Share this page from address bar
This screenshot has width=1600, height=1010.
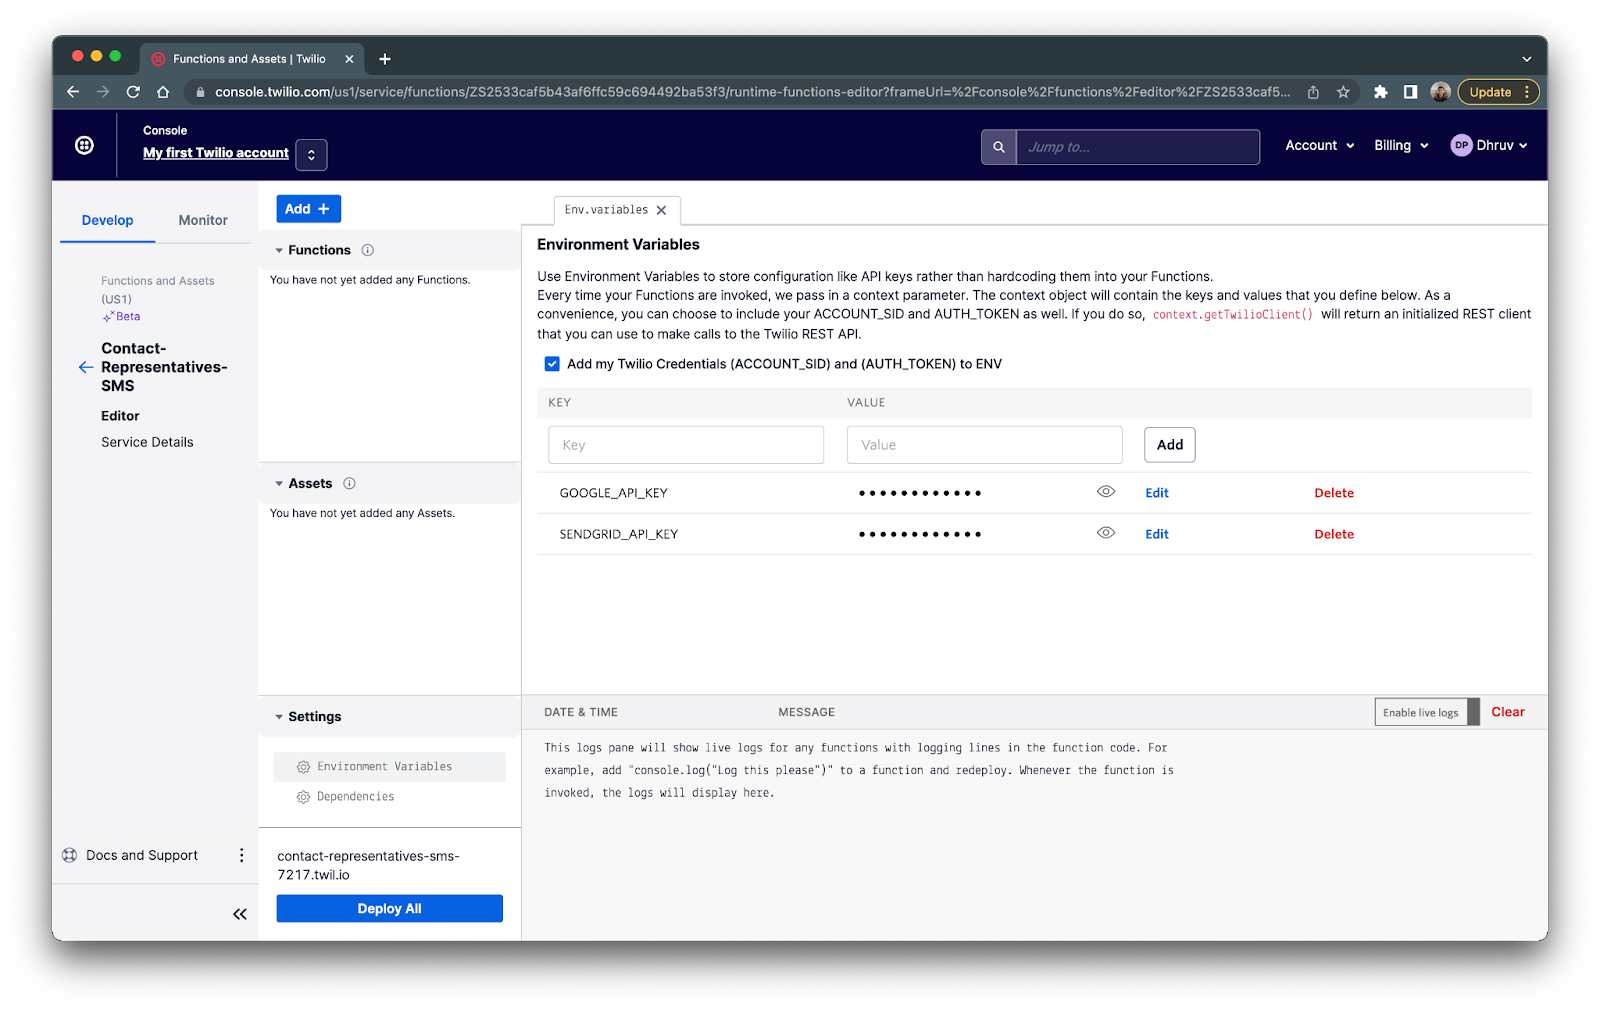pos(1313,92)
